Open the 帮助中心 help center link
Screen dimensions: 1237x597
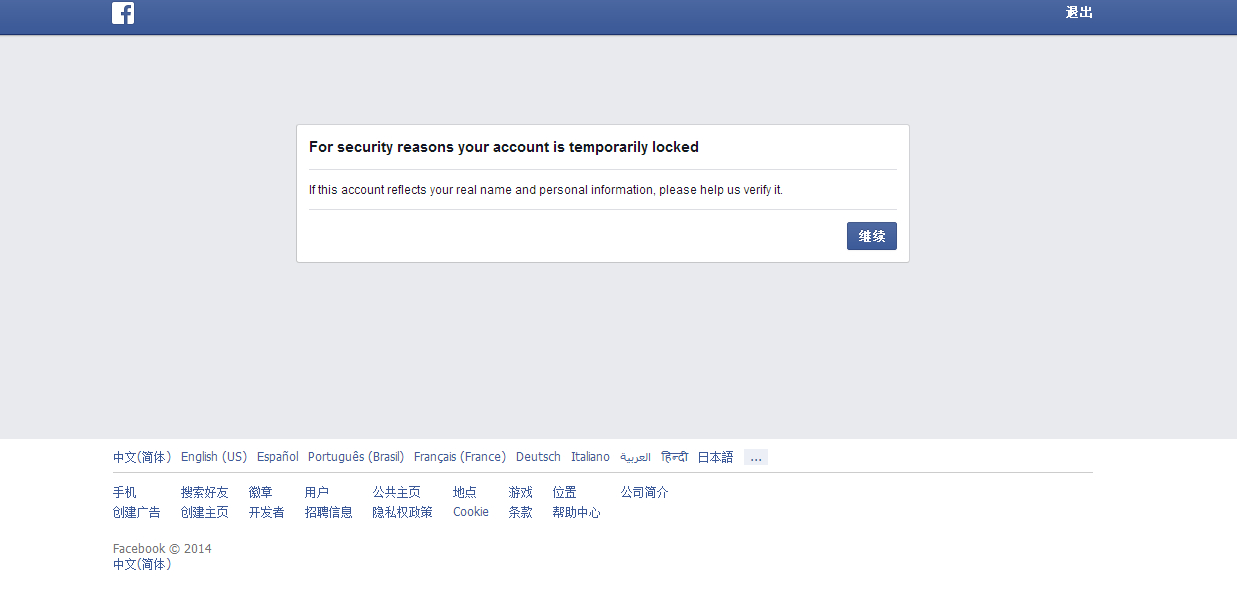(x=577, y=512)
